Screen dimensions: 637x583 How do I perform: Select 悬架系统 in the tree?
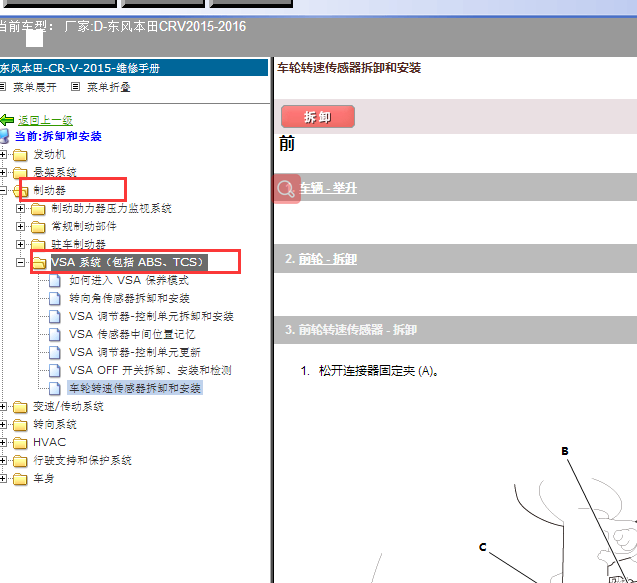point(55,172)
